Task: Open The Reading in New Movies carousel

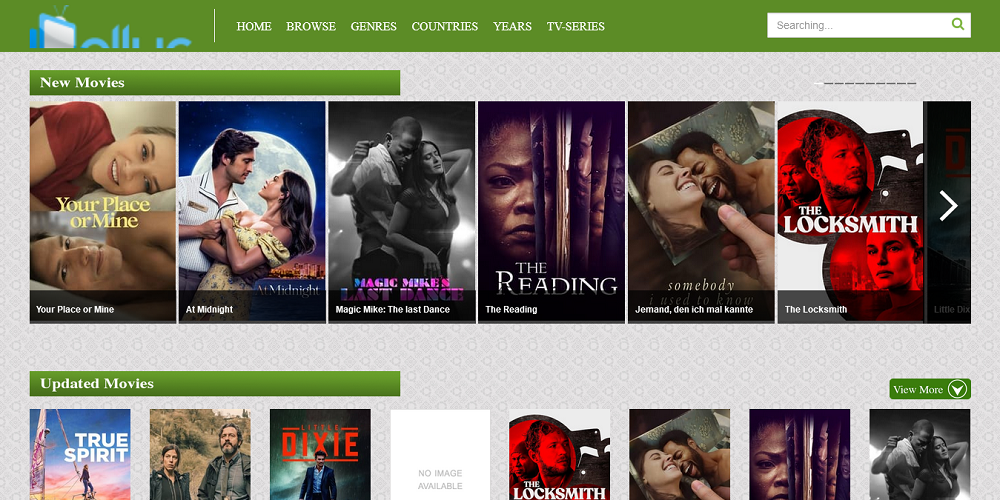Action: coord(552,212)
